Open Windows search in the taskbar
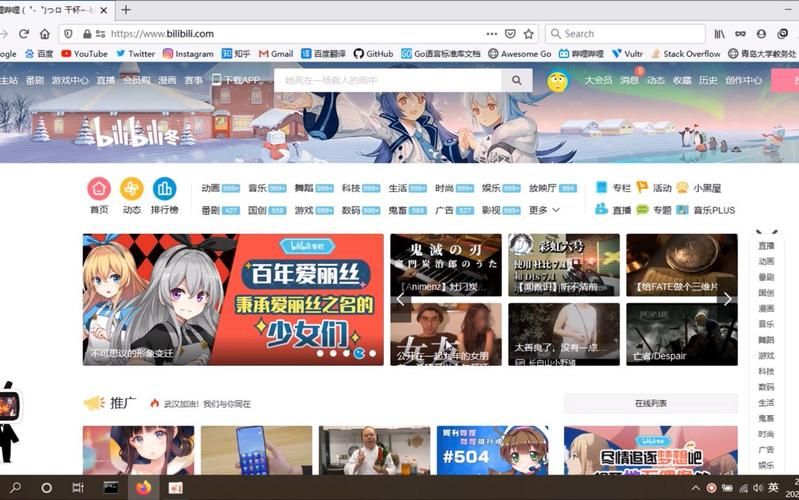 [x=15, y=488]
